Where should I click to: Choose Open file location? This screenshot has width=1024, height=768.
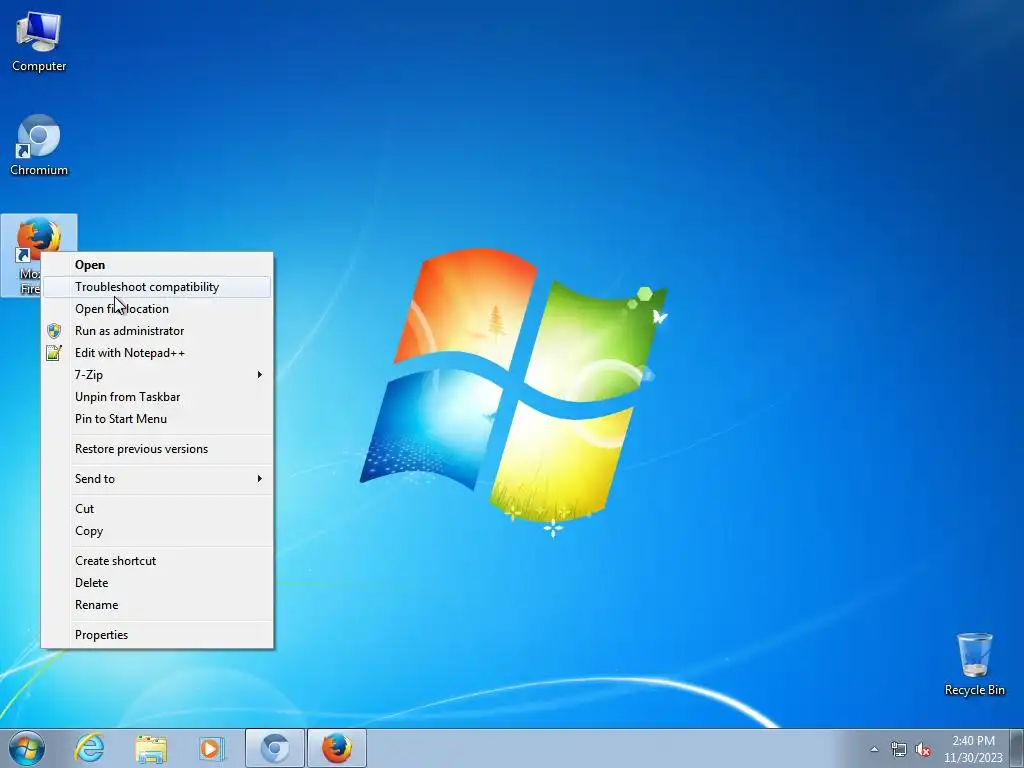pyautogui.click(x=157, y=309)
